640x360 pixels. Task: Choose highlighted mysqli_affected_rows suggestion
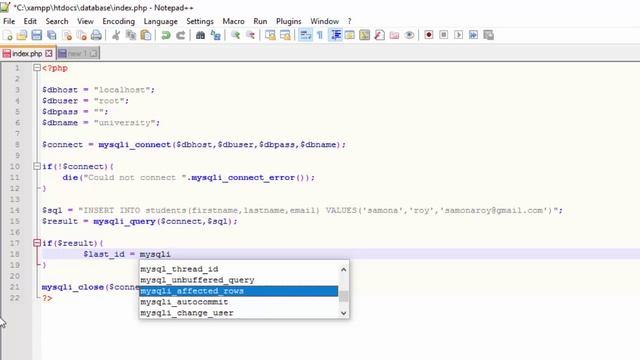click(239, 291)
